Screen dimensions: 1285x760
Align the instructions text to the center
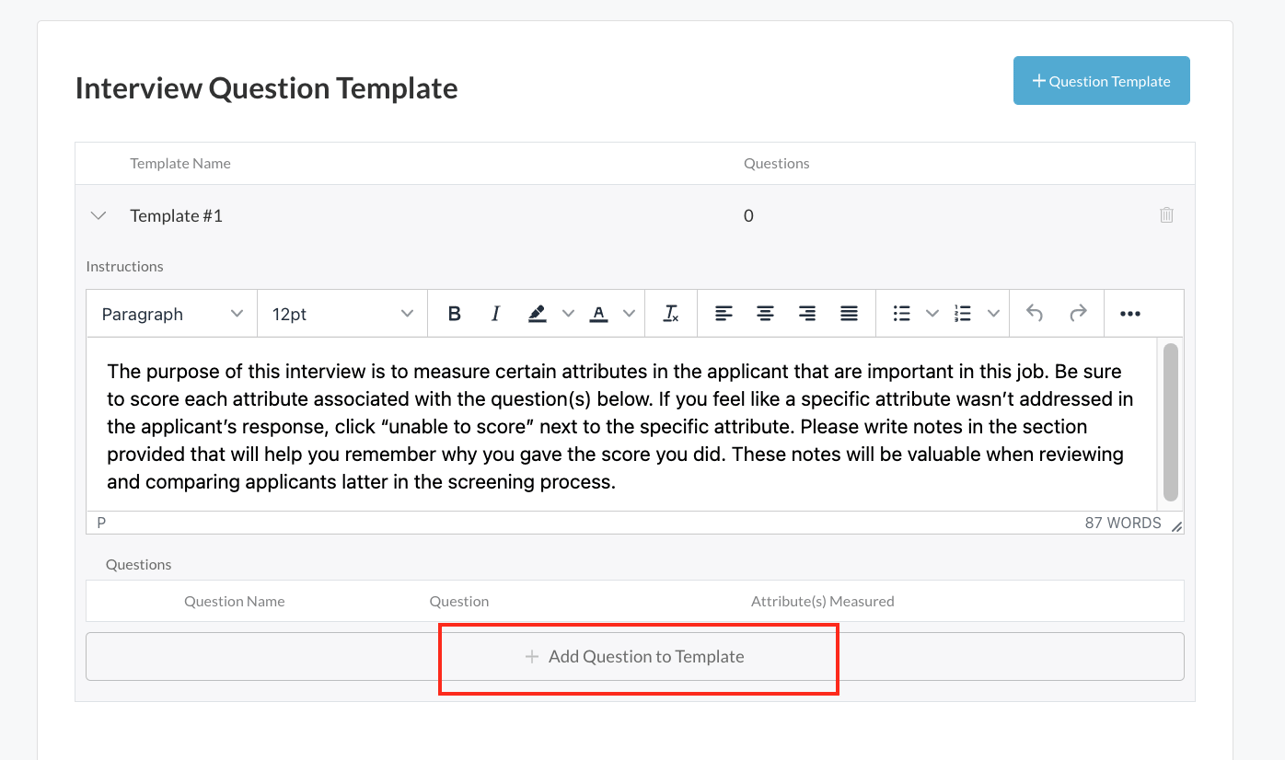coord(765,313)
